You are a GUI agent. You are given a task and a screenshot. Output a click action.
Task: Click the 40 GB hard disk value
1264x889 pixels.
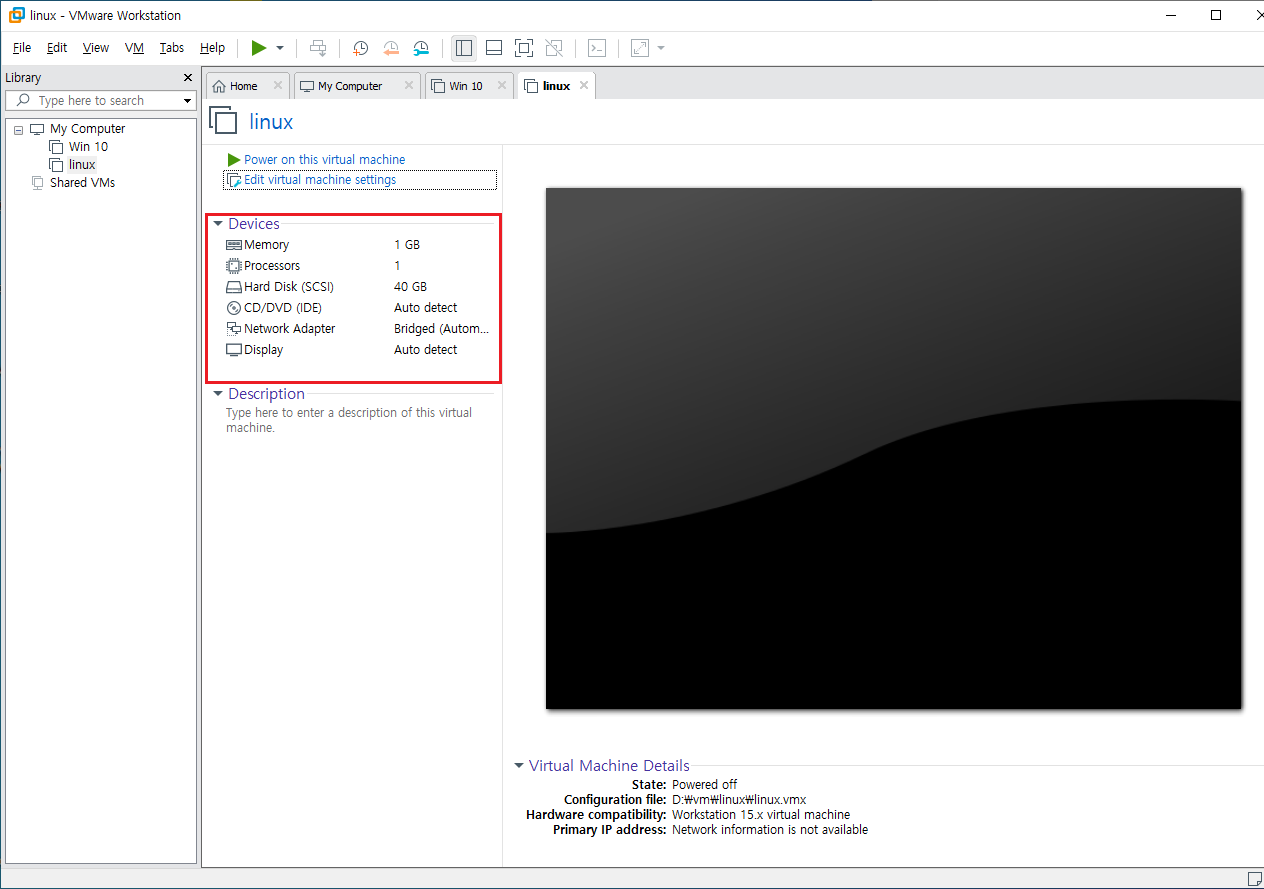click(x=410, y=287)
